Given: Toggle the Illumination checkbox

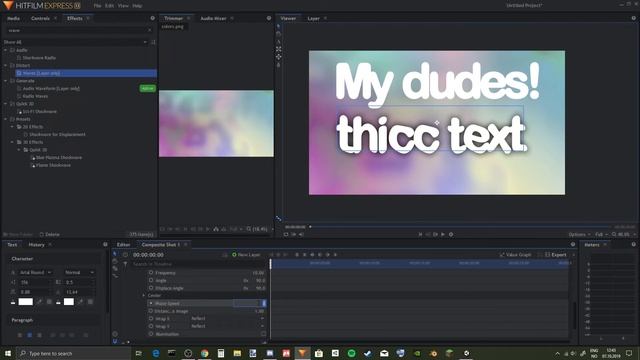Looking at the screenshot, I should [x=263, y=334].
